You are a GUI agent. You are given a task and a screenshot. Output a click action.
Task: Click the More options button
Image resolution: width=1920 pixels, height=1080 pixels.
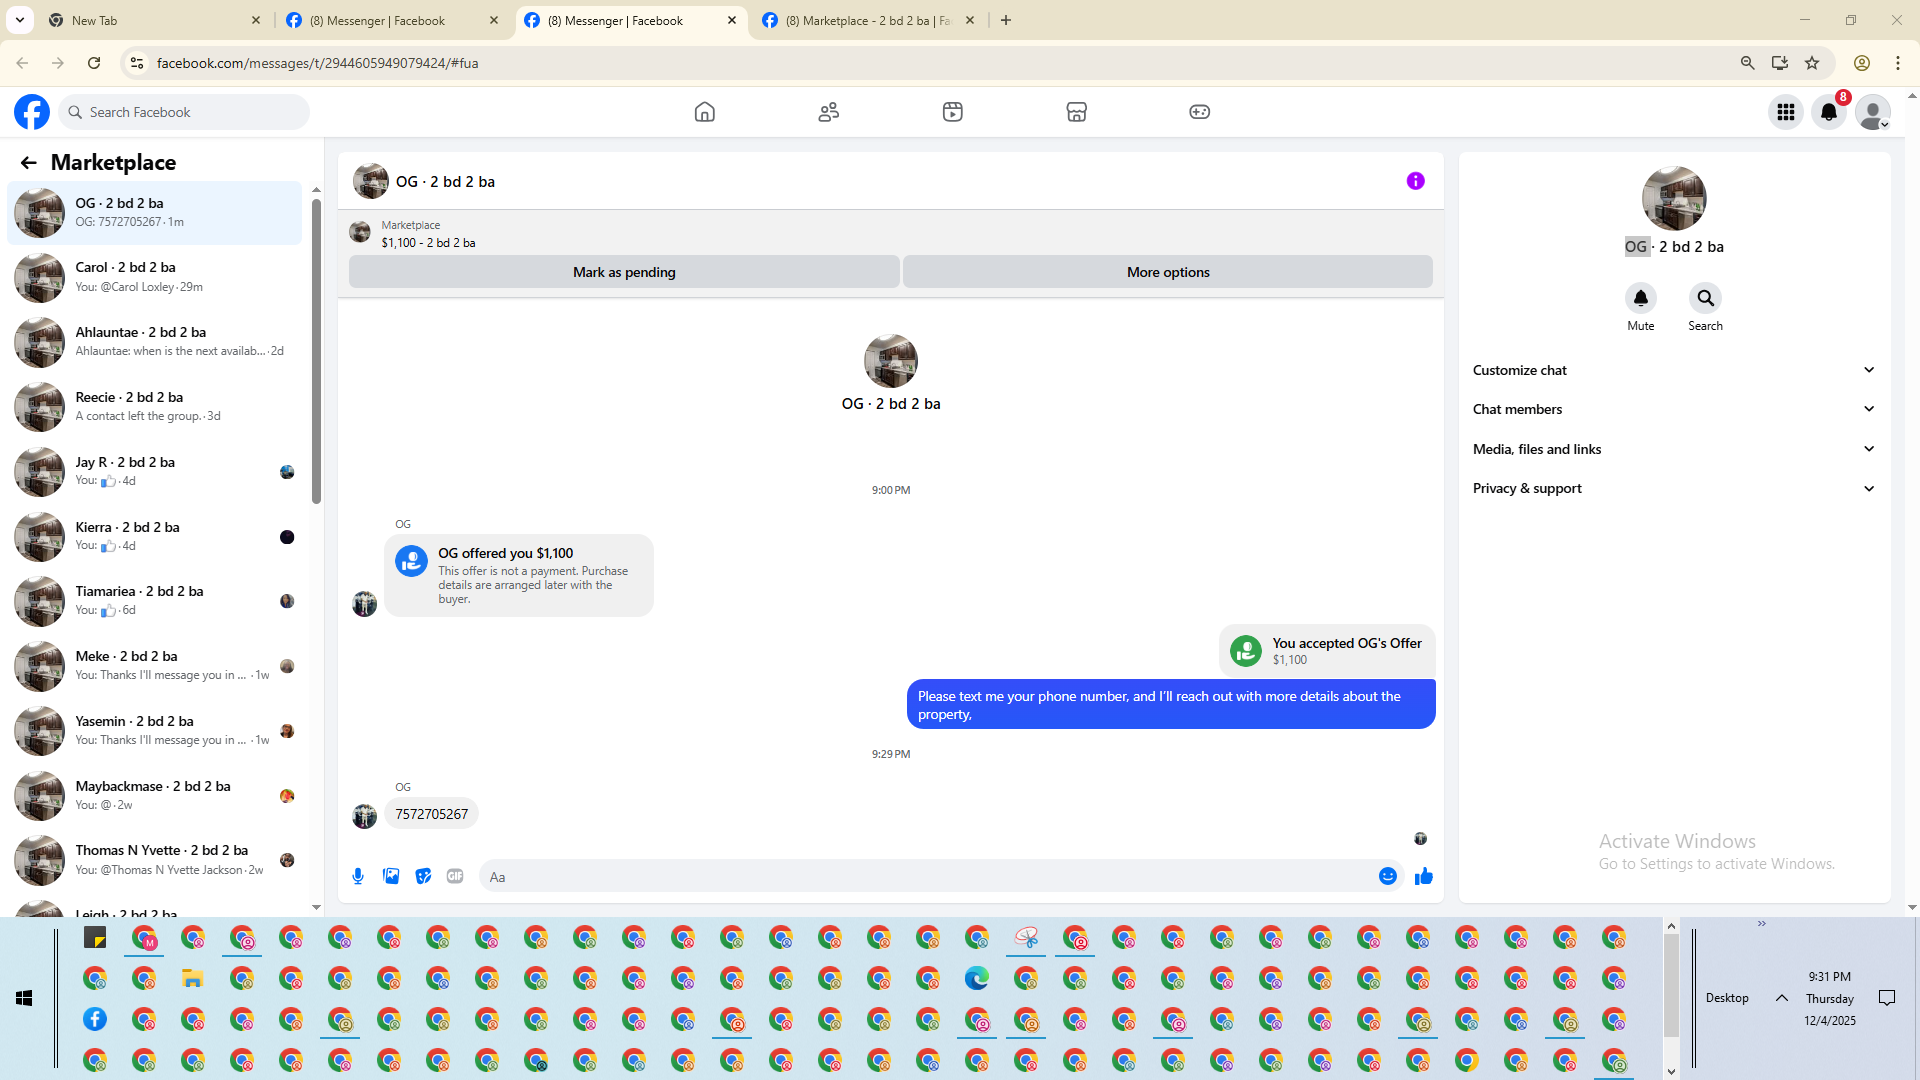click(x=1167, y=272)
